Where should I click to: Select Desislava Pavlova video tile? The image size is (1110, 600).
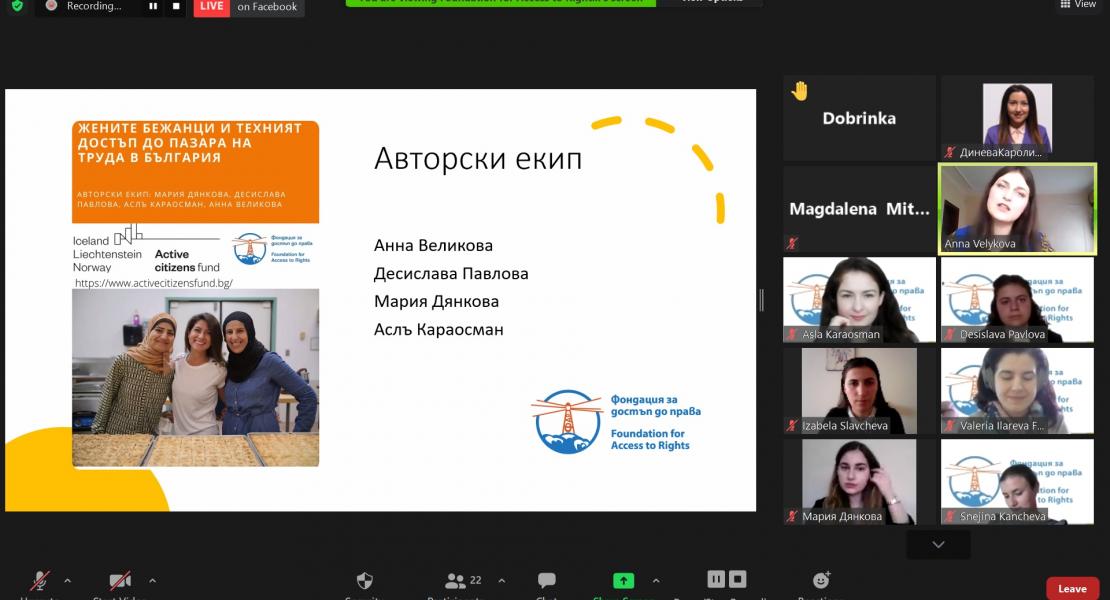[1017, 300]
